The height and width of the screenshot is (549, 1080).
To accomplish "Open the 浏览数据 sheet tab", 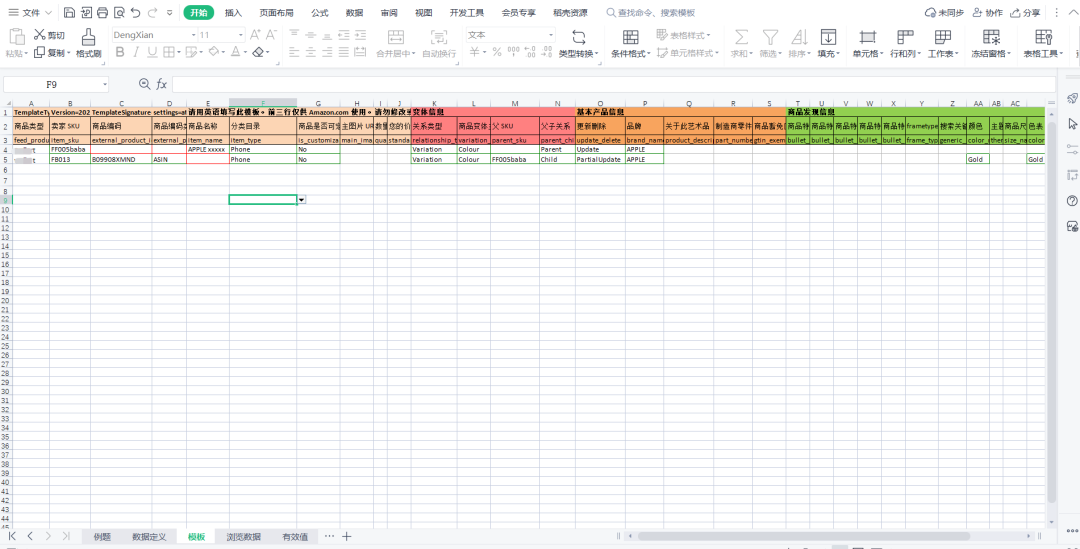I will [x=243, y=537].
